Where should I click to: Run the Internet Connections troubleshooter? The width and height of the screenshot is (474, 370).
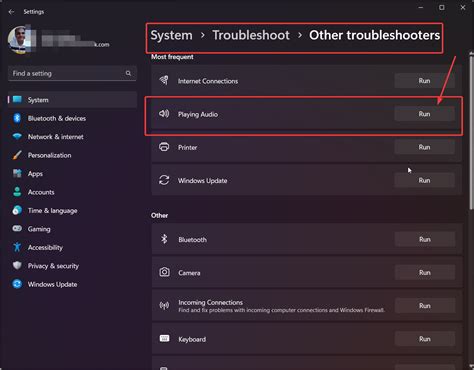pyautogui.click(x=424, y=81)
